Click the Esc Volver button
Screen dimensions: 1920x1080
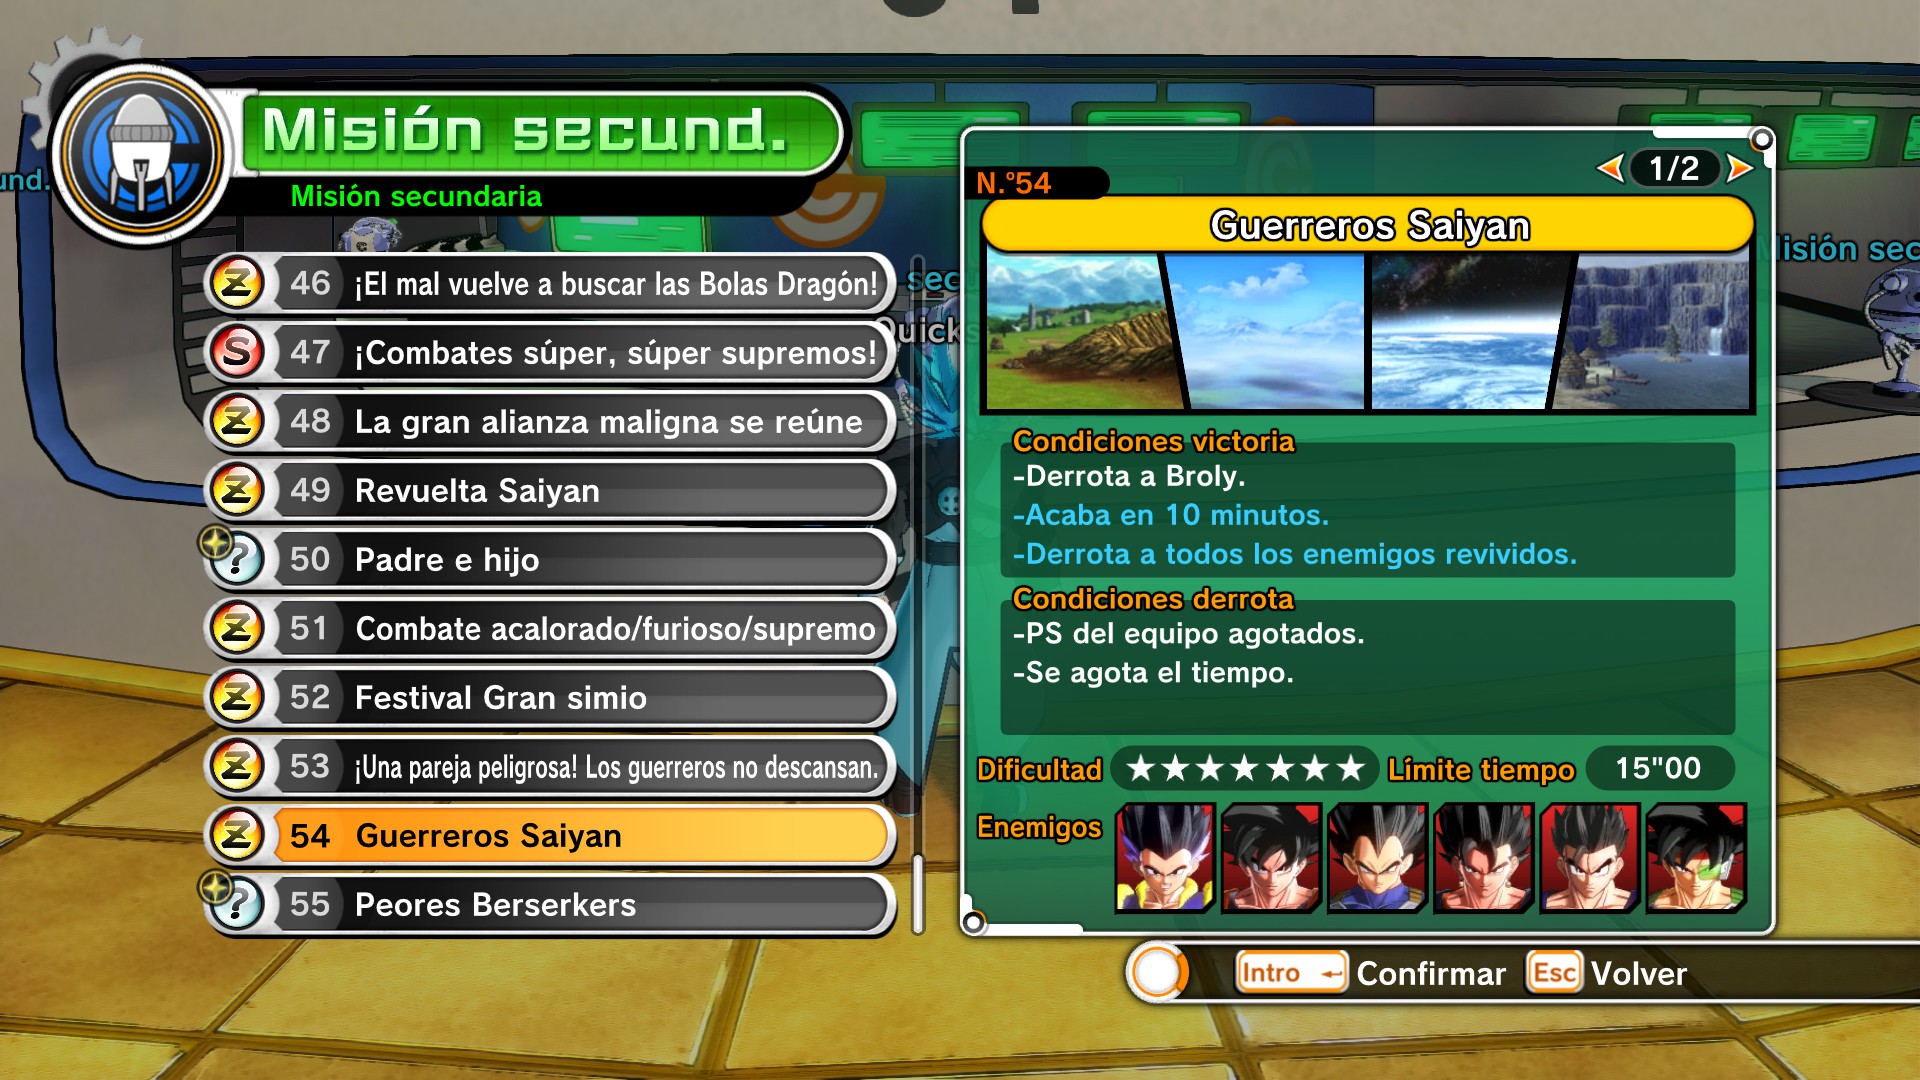click(1607, 973)
